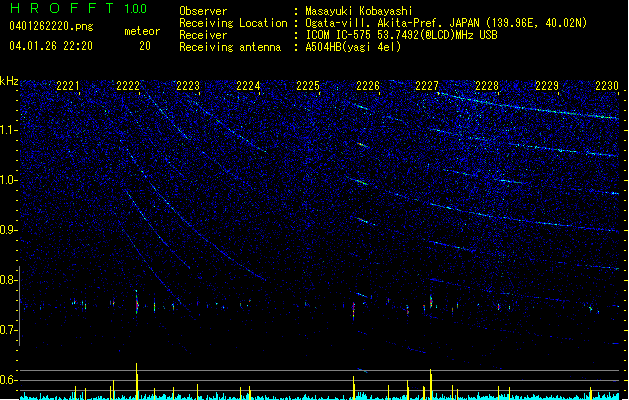Click the Receiving antenna label

pos(230,47)
